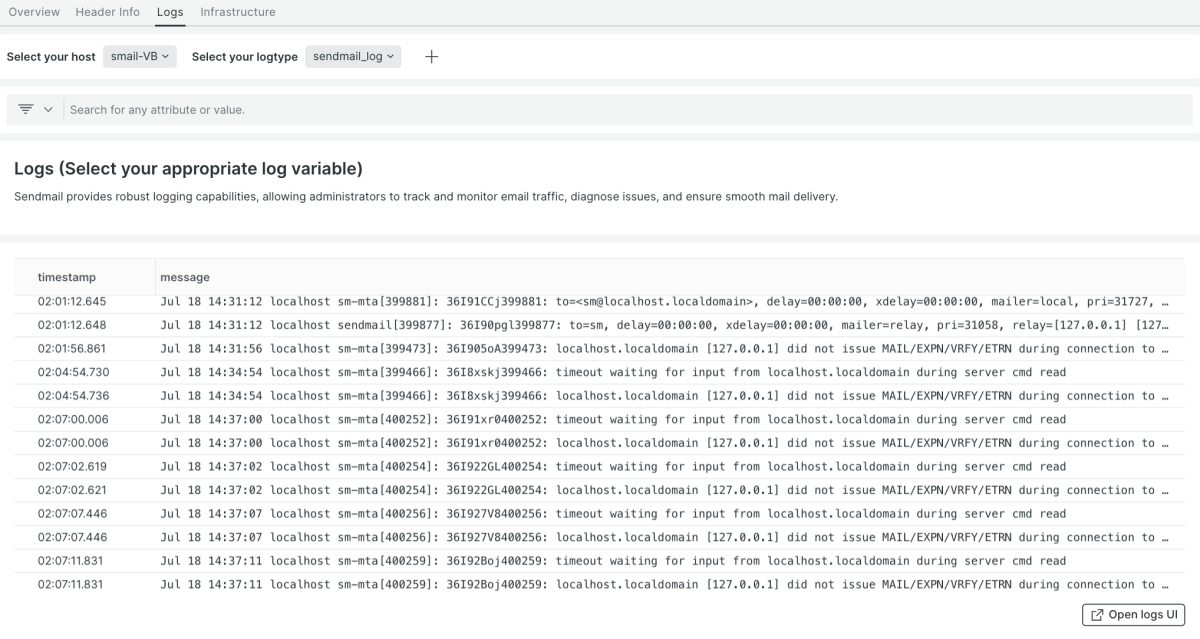Expand the filter chevron beside search
The image size is (1200, 639).
coord(48,109)
